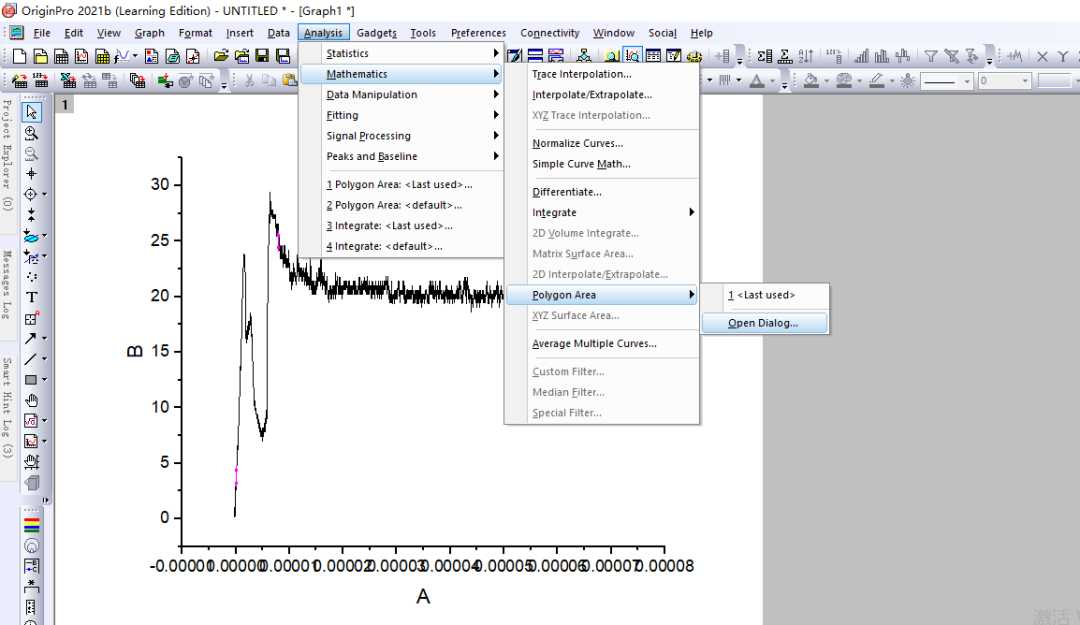
Task: Show the Messages Log side panel
Action: 7,285
